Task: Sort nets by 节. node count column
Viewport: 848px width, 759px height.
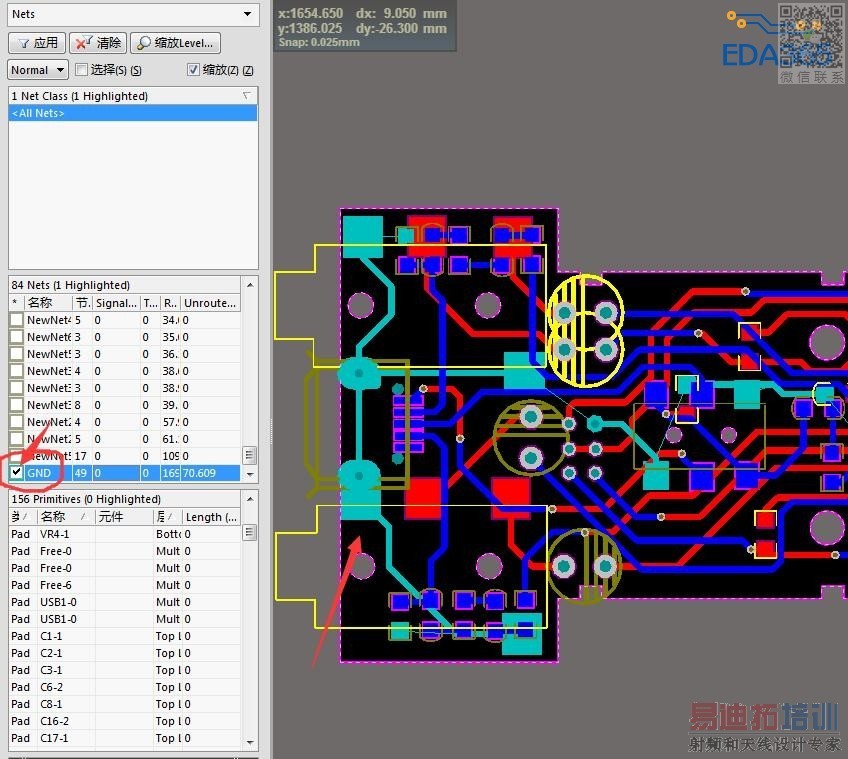Action: point(83,303)
